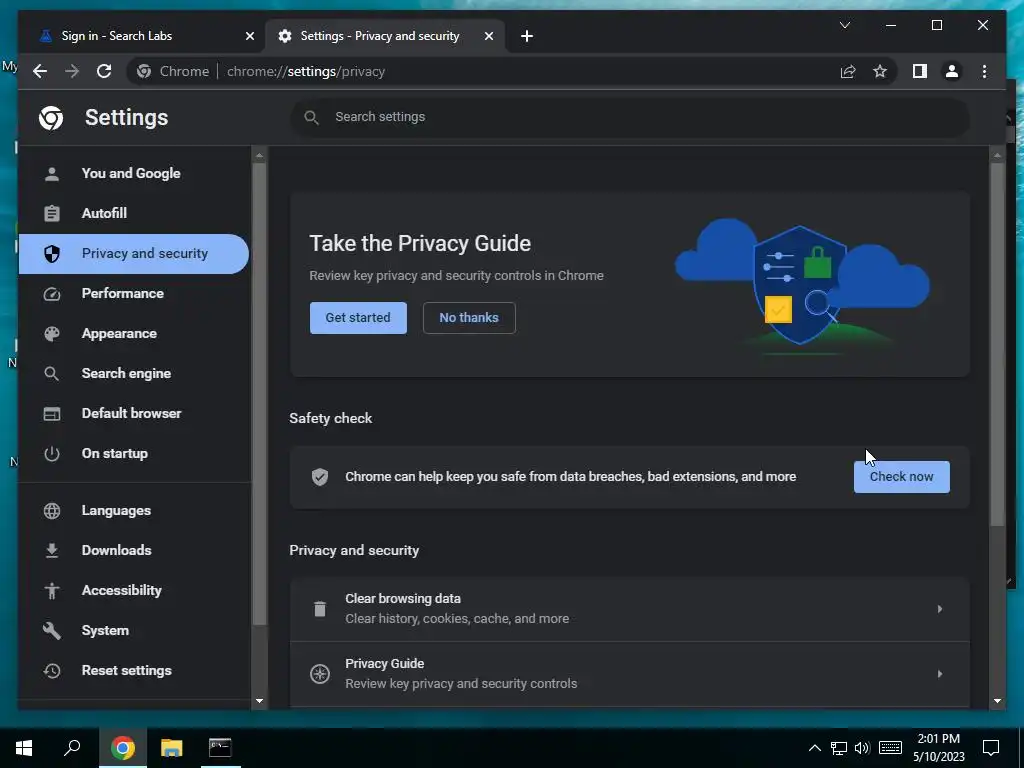Share this page icon in address bar
The width and height of the screenshot is (1024, 768).
(x=848, y=71)
